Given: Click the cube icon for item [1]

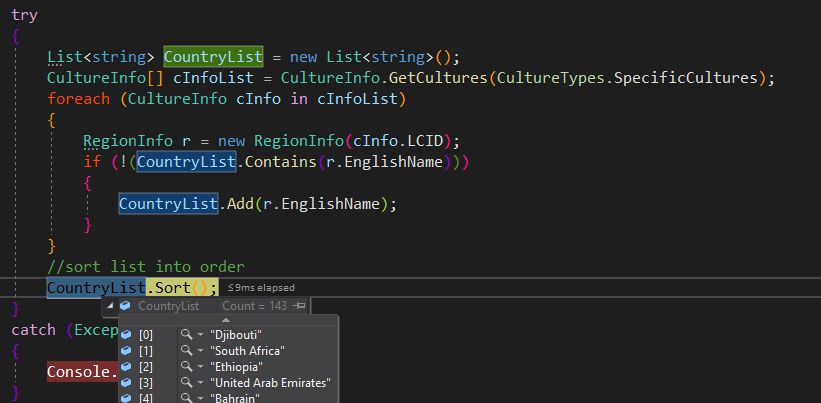Looking at the screenshot, I should pos(126,351).
